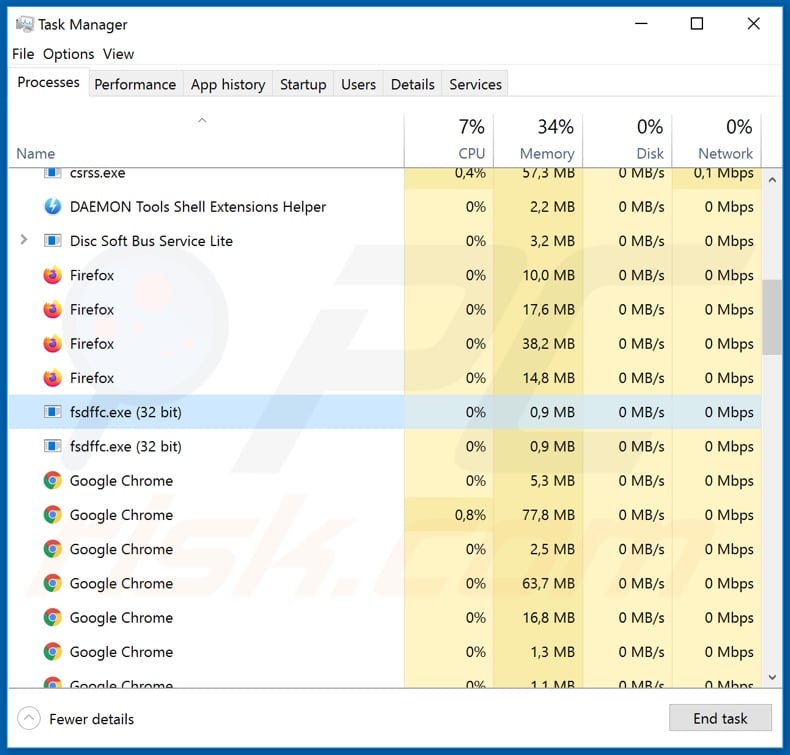Select the Firefox process using 38,2 MB
This screenshot has height=755, width=790.
pyautogui.click(x=385, y=344)
